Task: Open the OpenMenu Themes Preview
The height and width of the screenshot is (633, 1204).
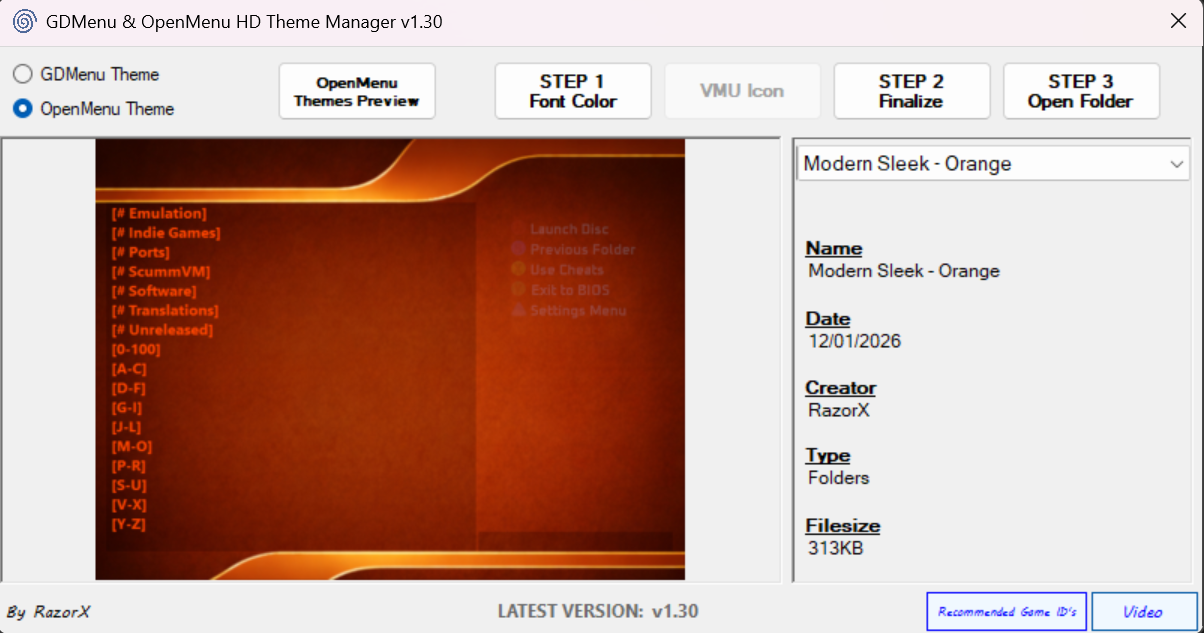Action: [x=357, y=91]
